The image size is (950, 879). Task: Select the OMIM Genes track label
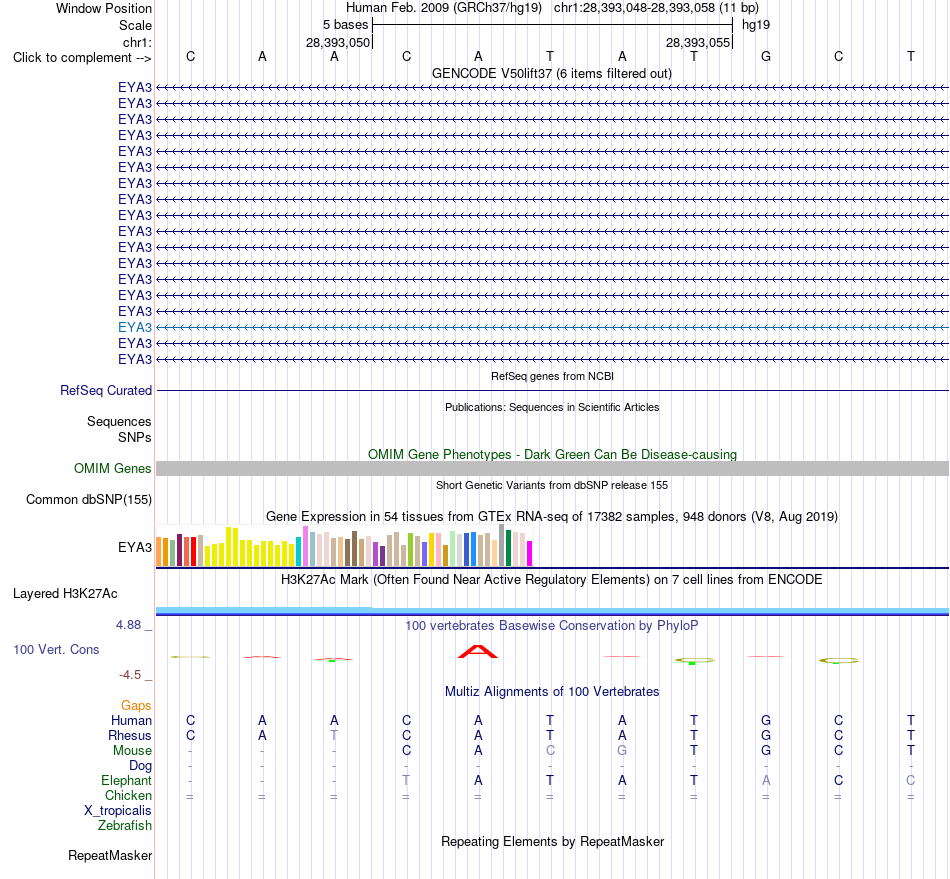coord(112,468)
